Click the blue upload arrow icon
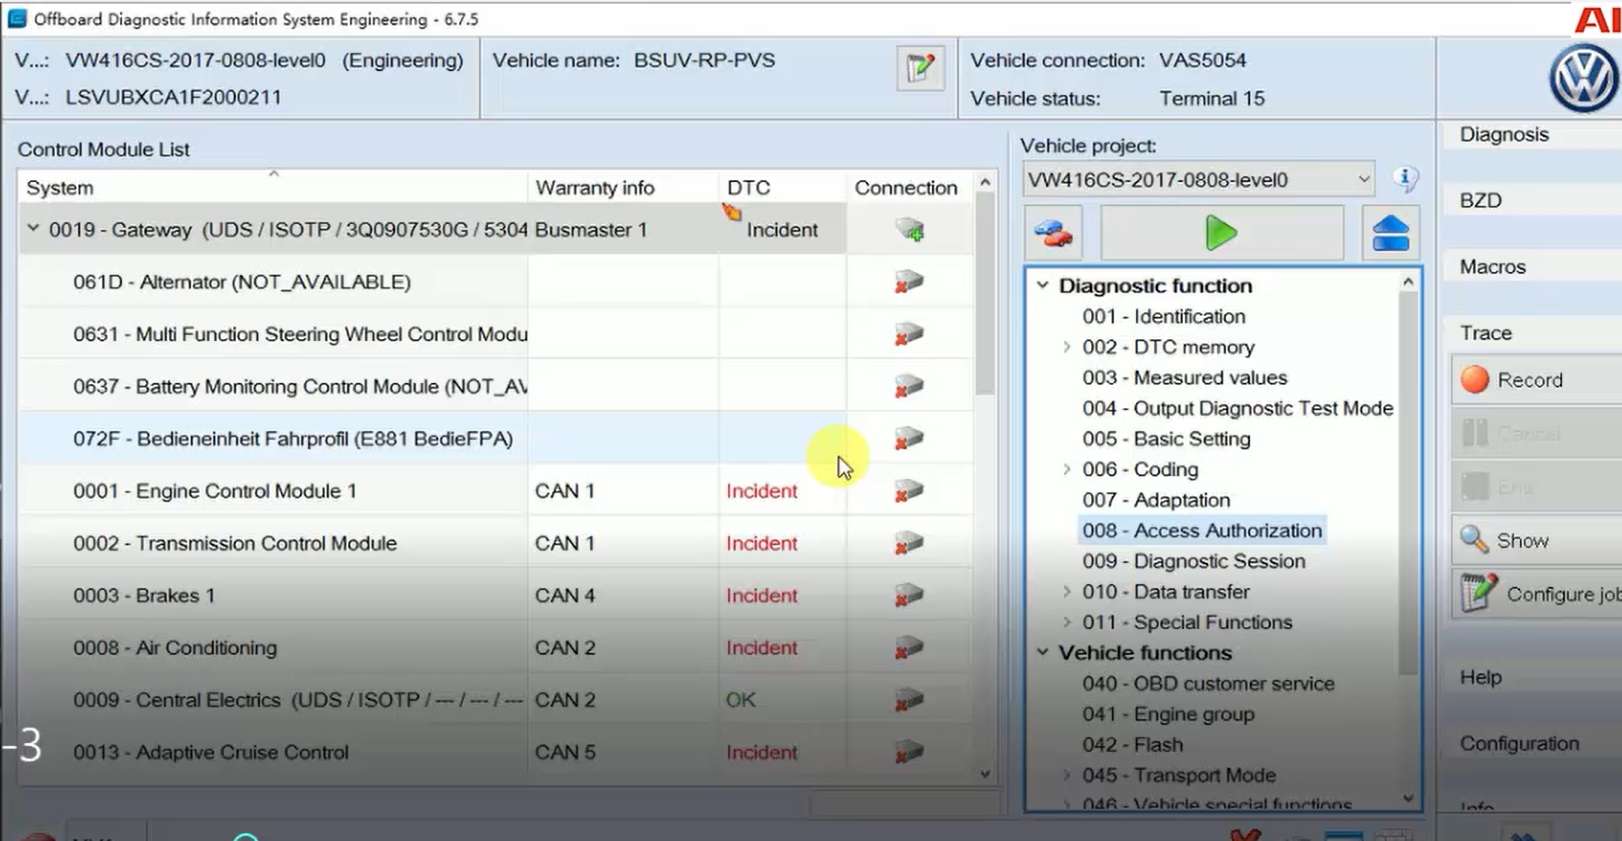This screenshot has width=1622, height=841. click(x=1390, y=234)
